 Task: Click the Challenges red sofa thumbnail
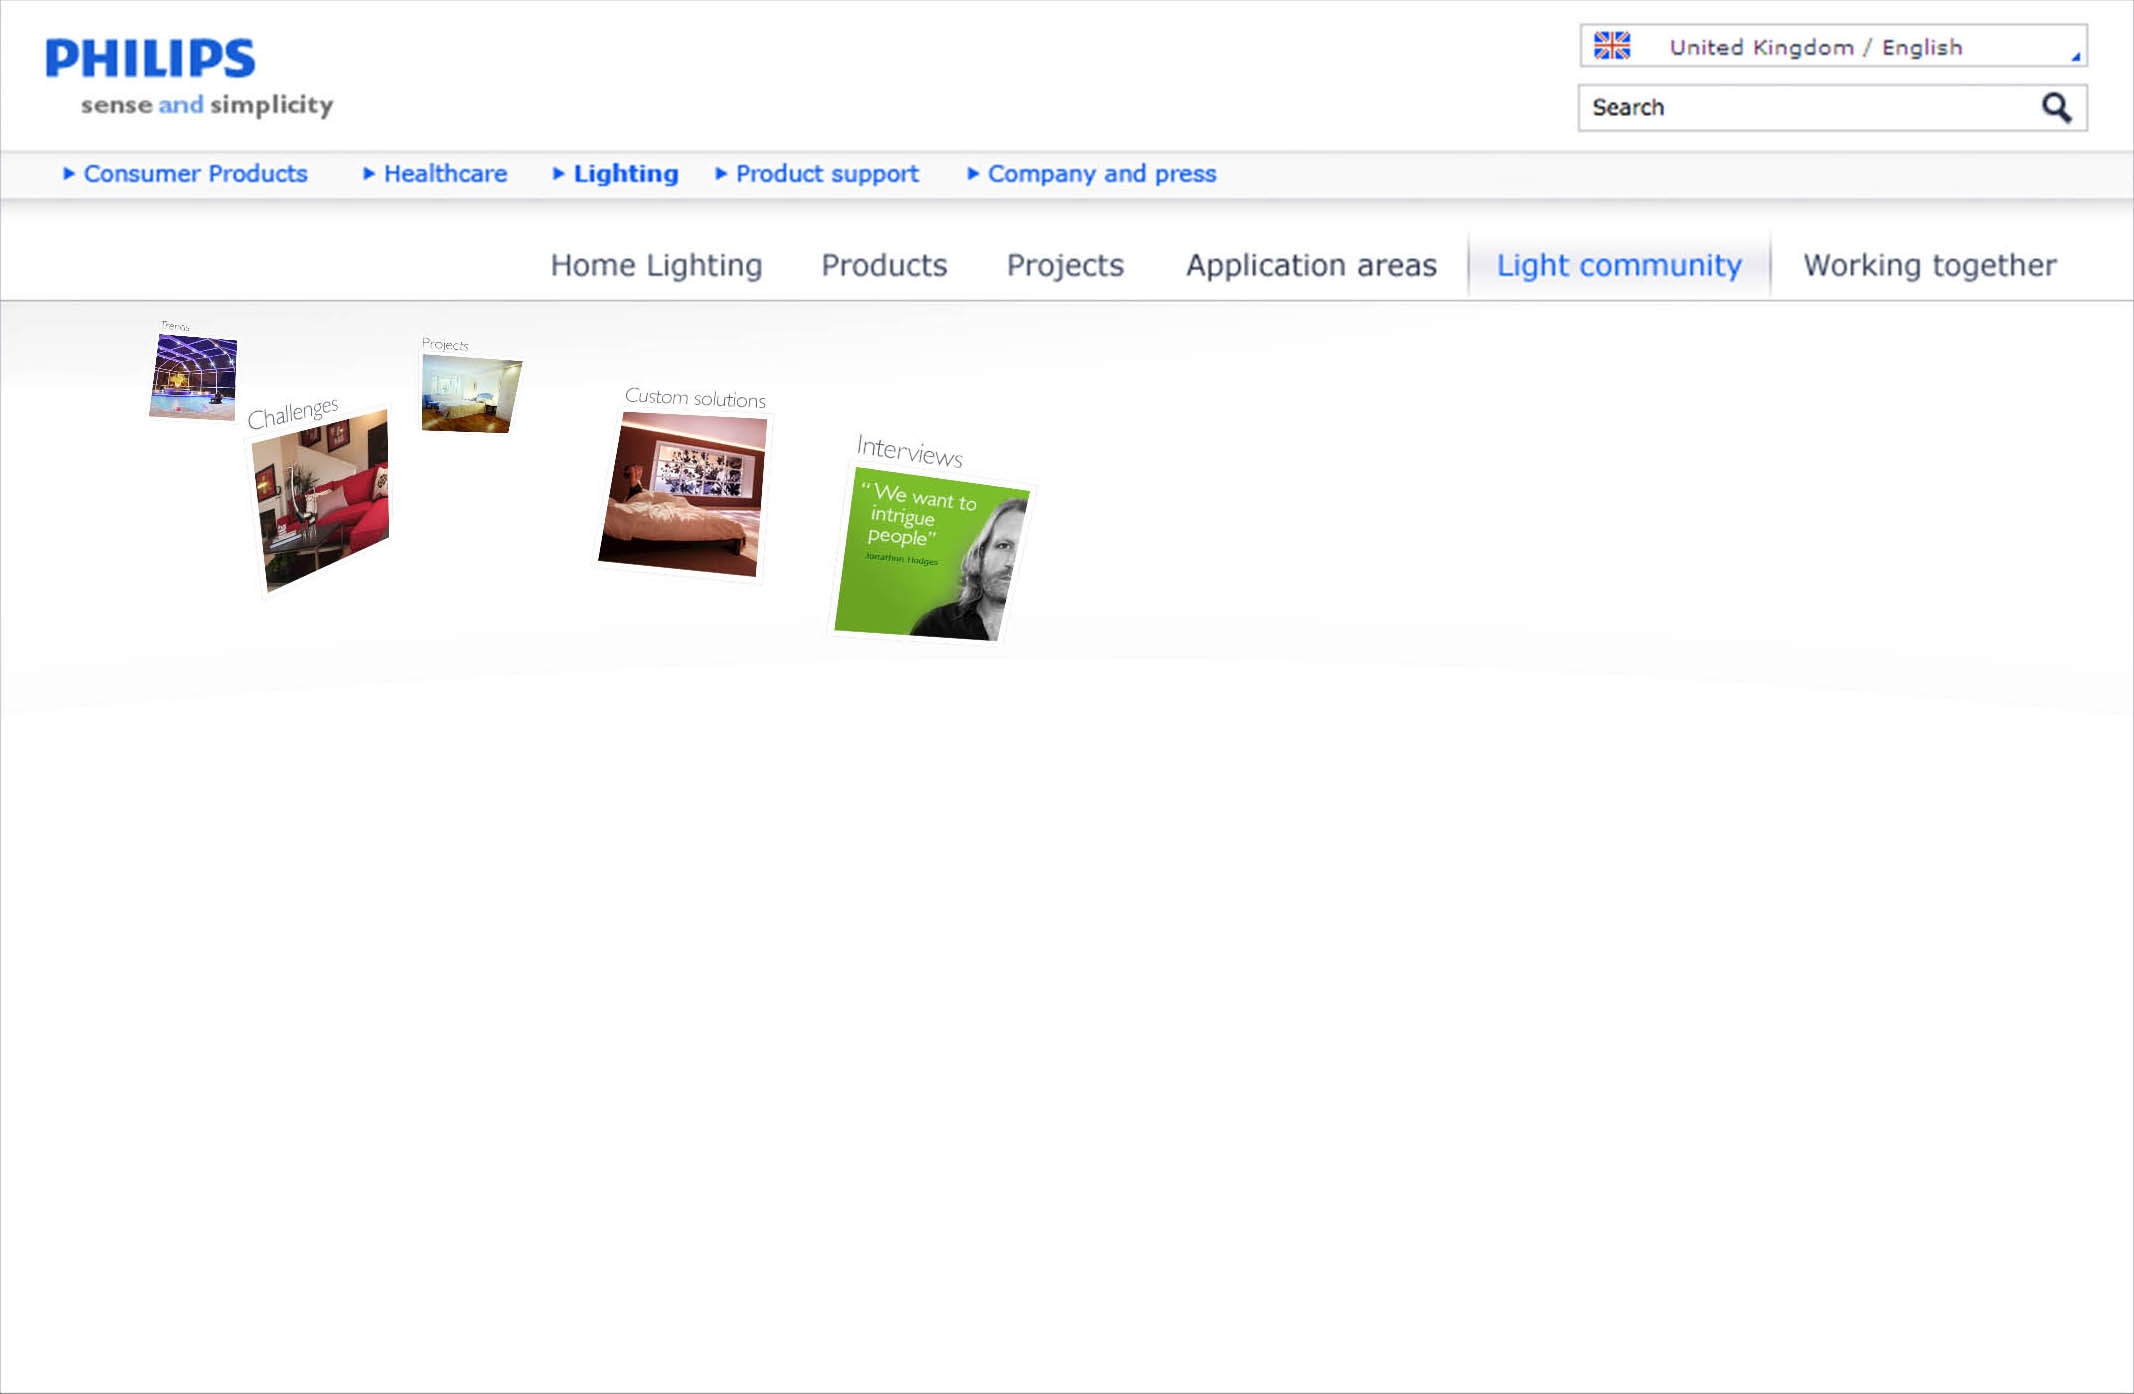point(321,497)
